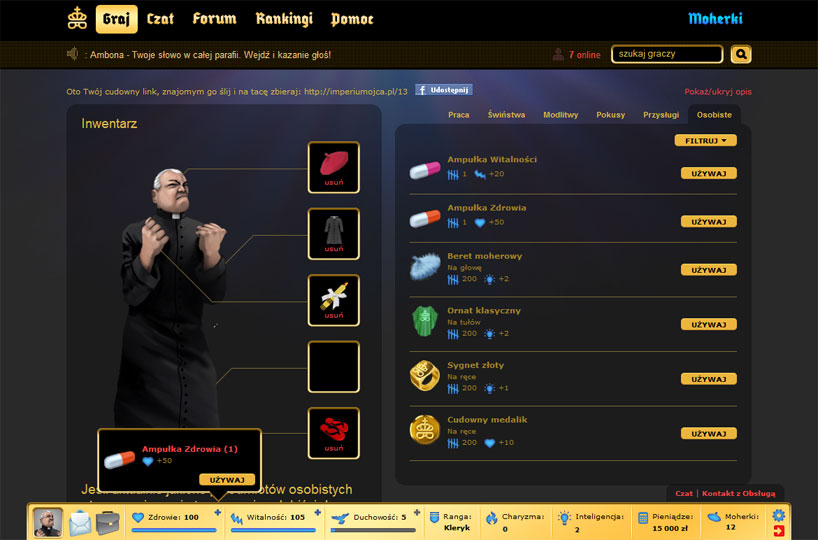This screenshot has width=818, height=540.
Task: Click the settings gear icon
Action: coord(778,515)
